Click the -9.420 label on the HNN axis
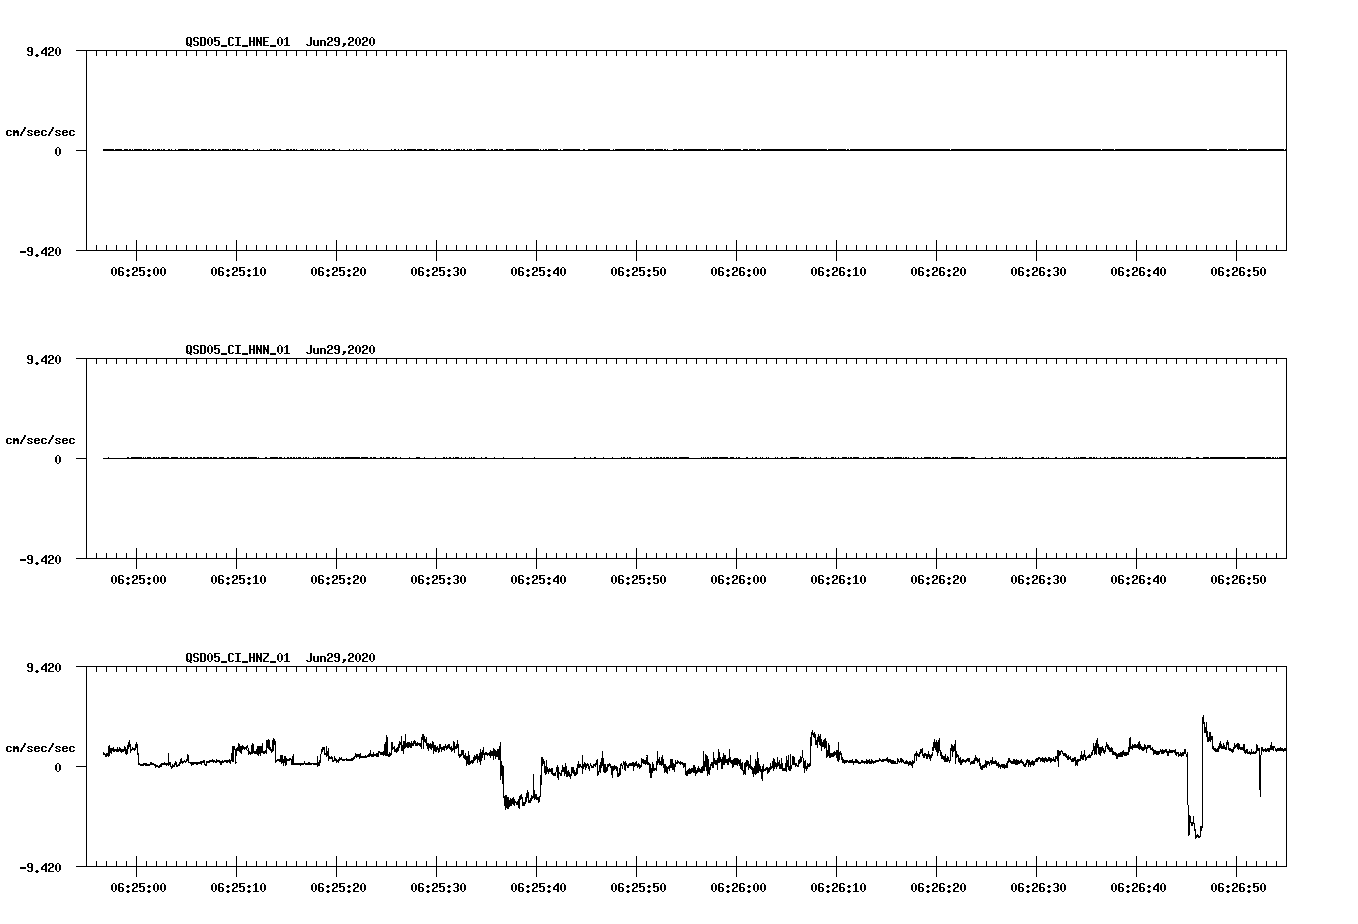 [x=41, y=560]
